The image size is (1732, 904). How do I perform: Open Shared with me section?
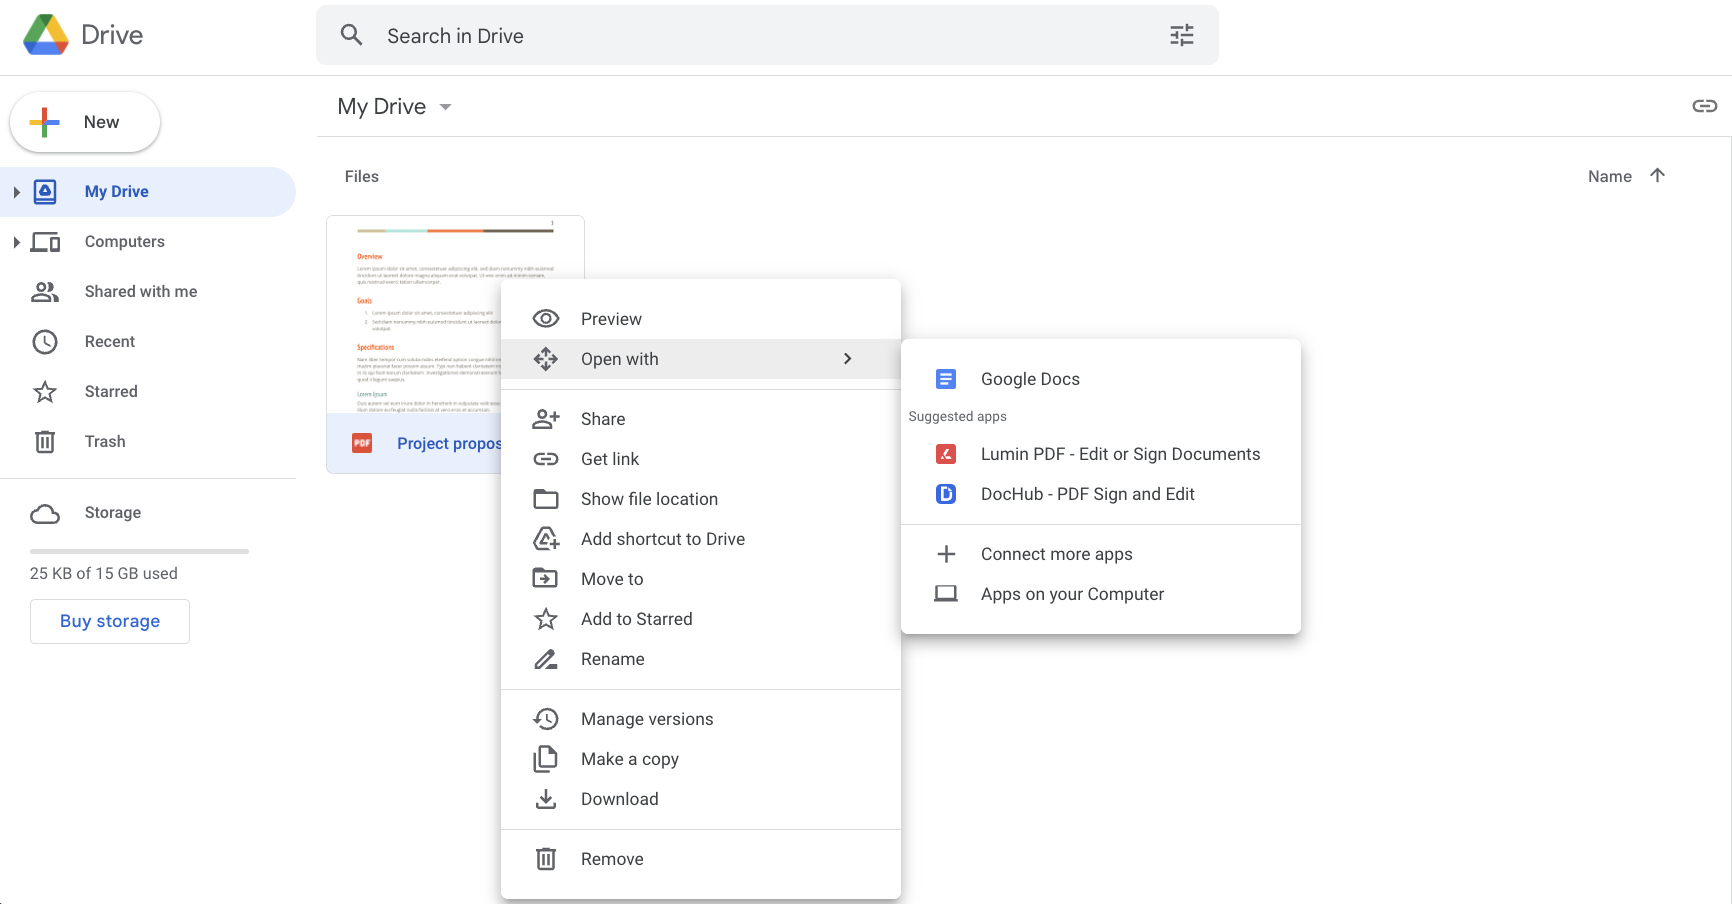[x=148, y=292]
